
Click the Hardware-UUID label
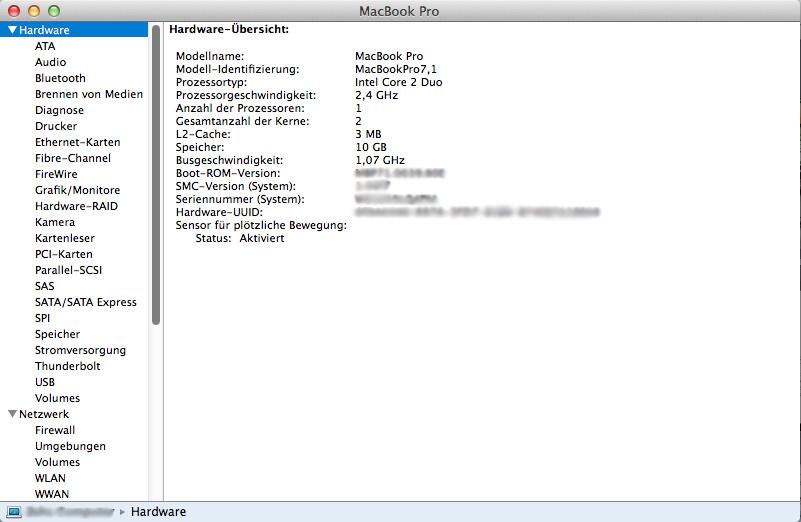coord(219,212)
